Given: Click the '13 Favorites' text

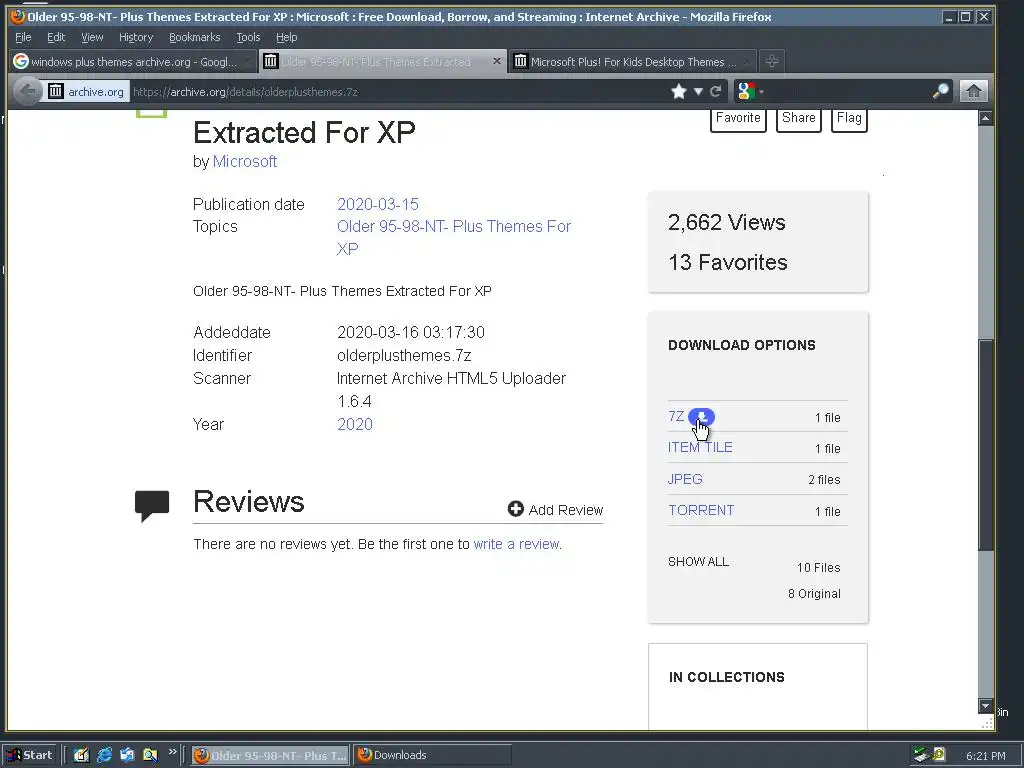Looking at the screenshot, I should pos(728,263).
